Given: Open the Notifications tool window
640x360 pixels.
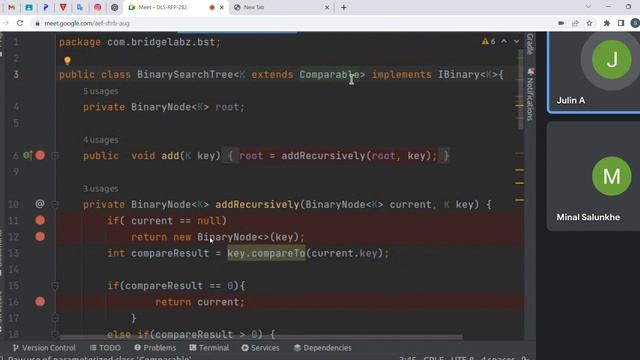Looking at the screenshot, I should pyautogui.click(x=530, y=95).
